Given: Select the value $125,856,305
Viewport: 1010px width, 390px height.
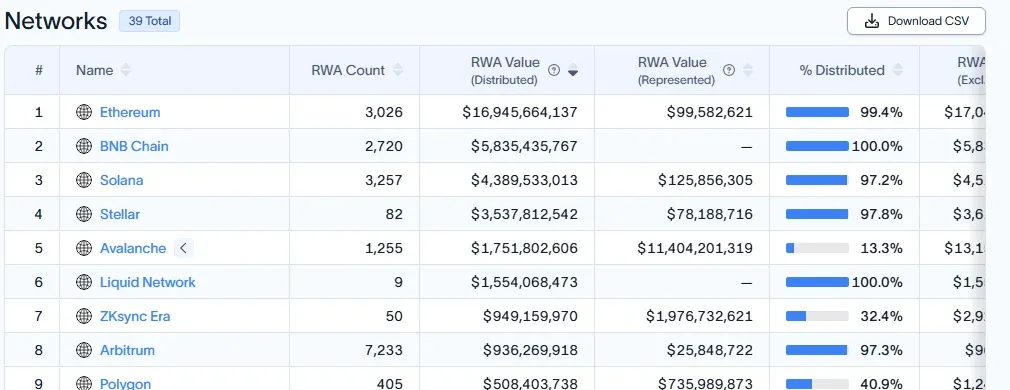Looking at the screenshot, I should coord(705,180).
